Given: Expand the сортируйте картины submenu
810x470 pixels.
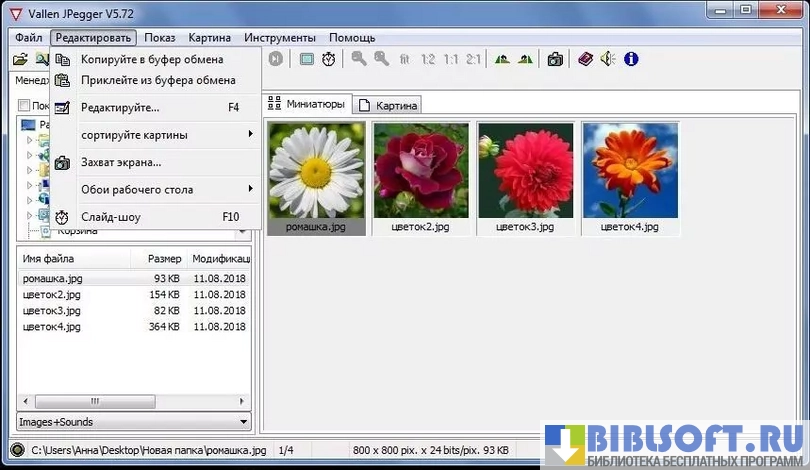Looking at the screenshot, I should click(x=160, y=134).
